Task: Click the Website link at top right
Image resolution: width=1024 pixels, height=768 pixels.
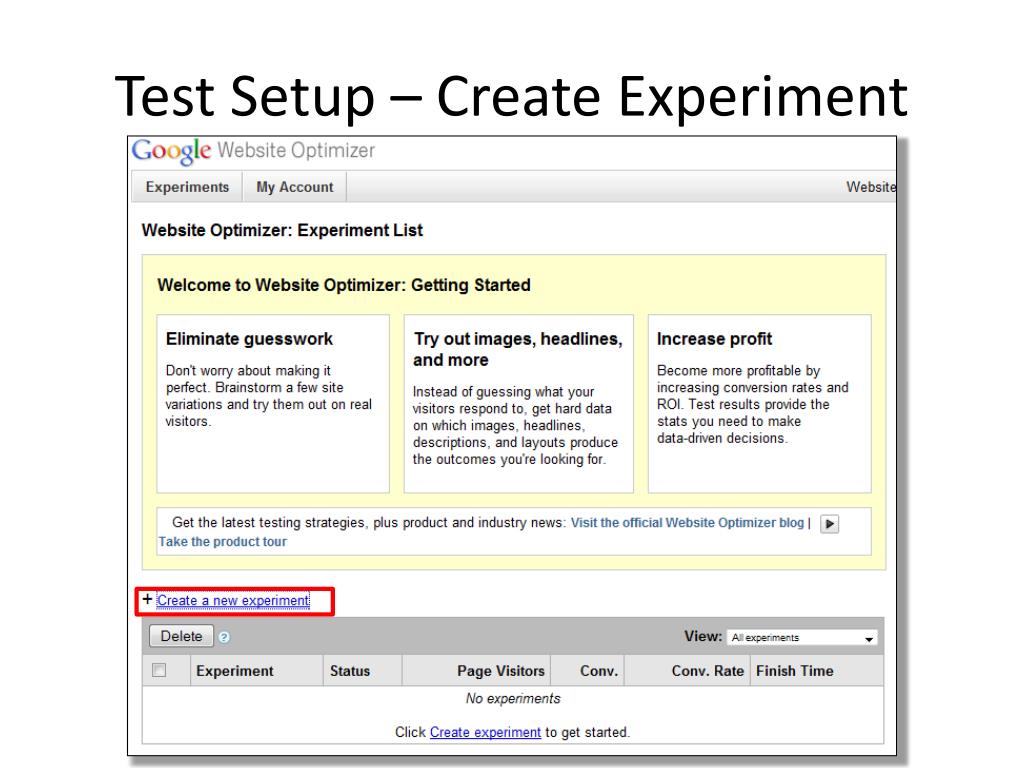Action: pos(871,187)
